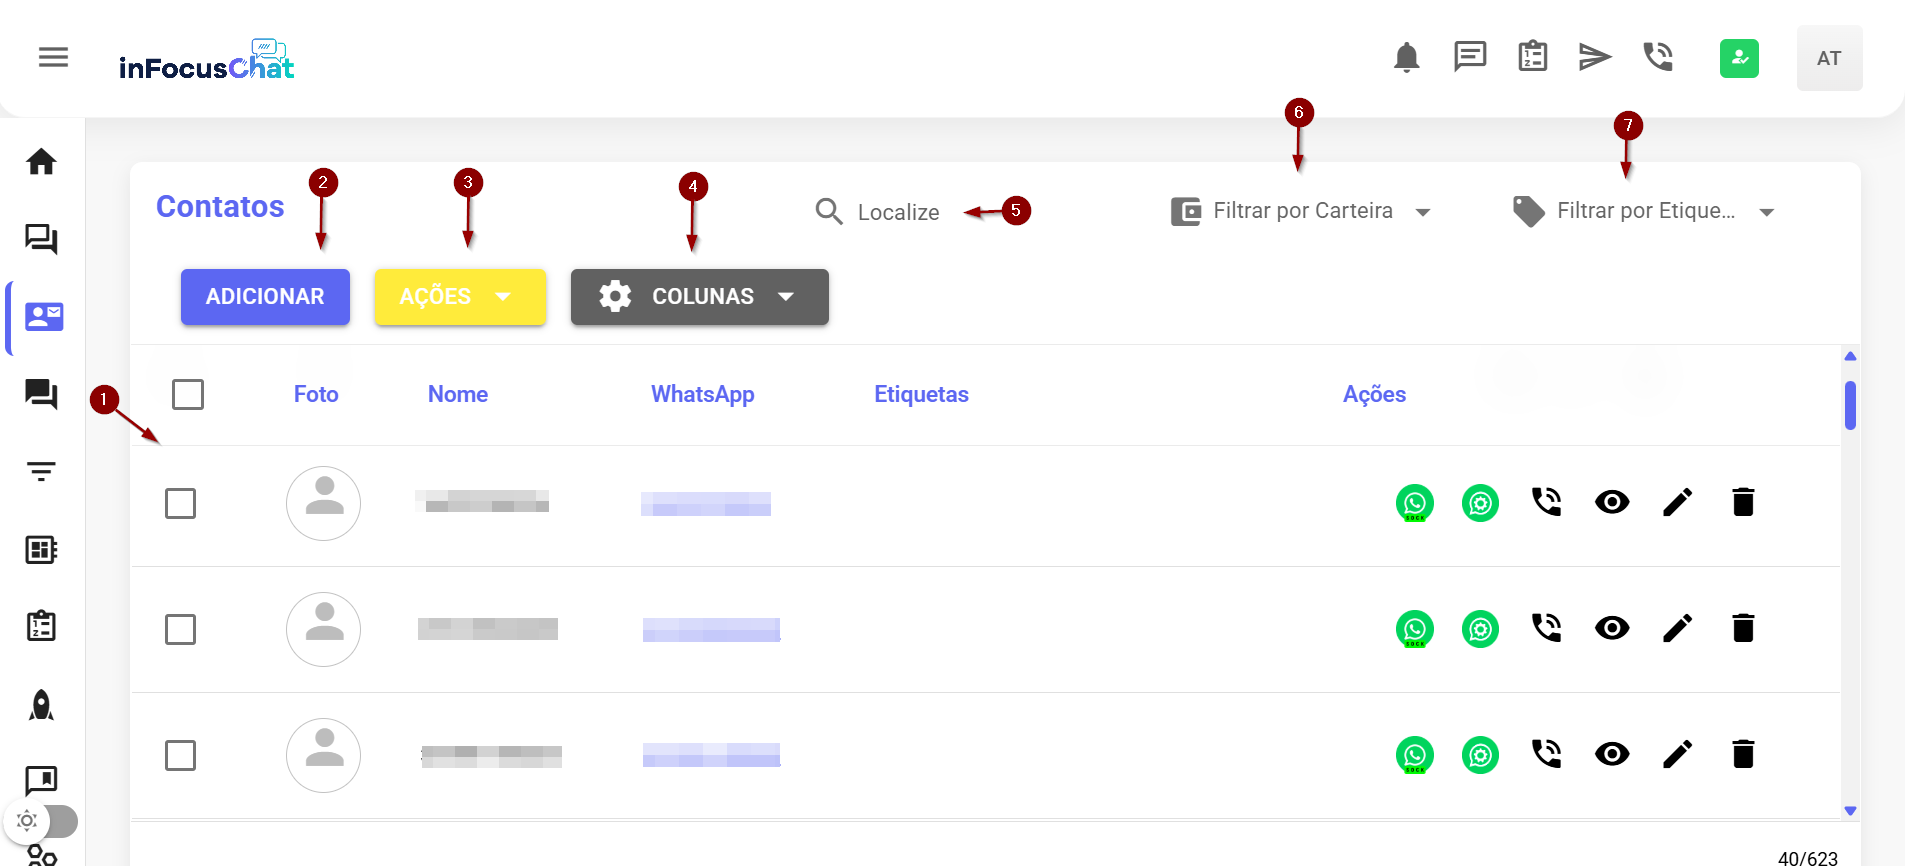Open the AÇÕES dropdown button
1905x866 pixels.
(x=459, y=297)
